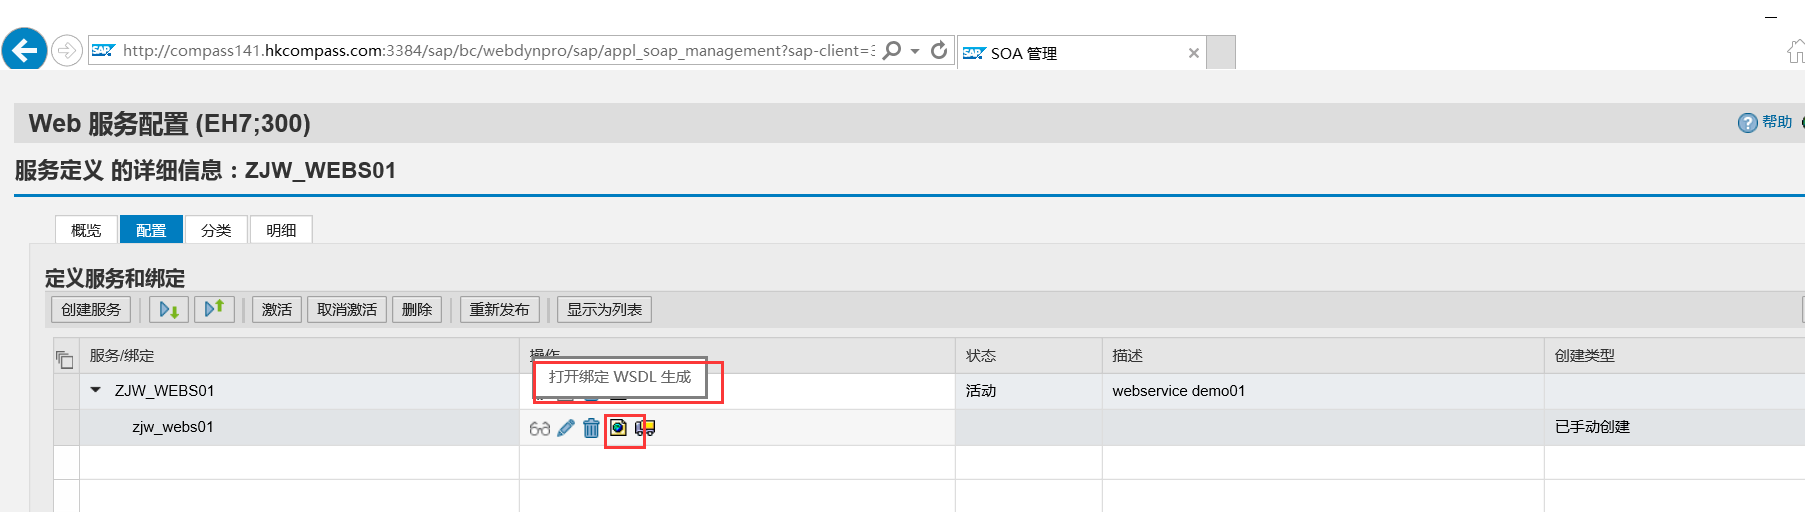Click the collapse-all nodes arrow button
1805x512 pixels.
(x=214, y=310)
